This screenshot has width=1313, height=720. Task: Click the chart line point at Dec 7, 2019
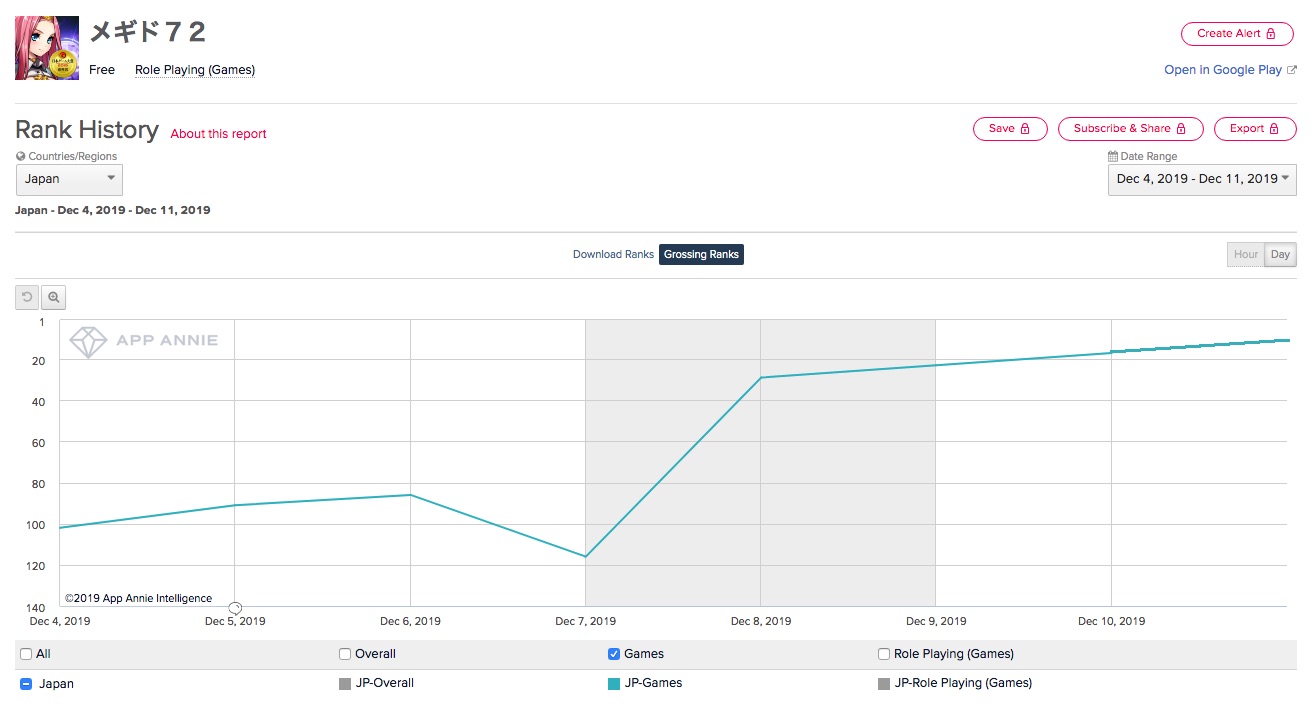click(585, 557)
